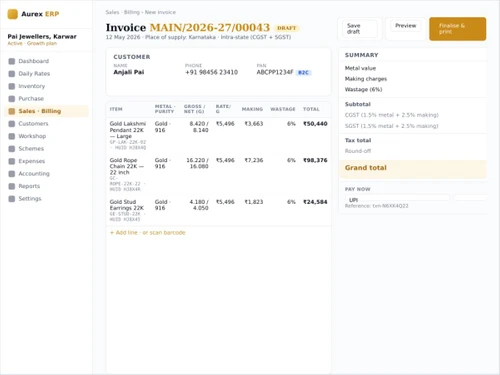Select Gold Stud Earrings 22K item
Image resolution: width=500 pixels, height=375 pixels.
tap(127, 205)
